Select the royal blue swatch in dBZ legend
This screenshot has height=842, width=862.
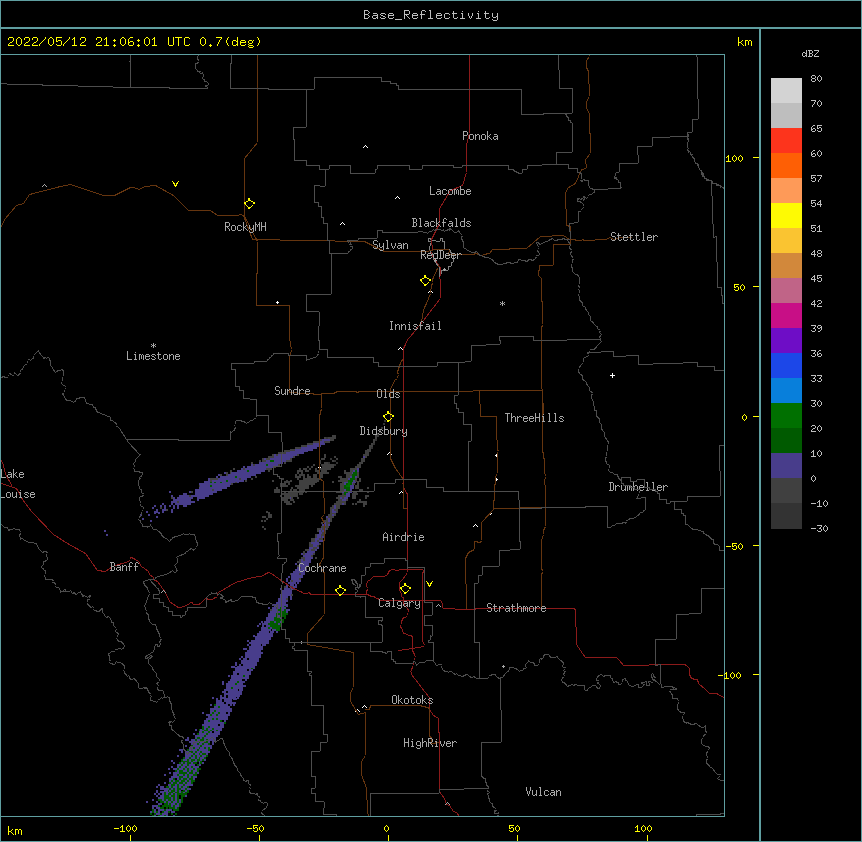pos(786,365)
